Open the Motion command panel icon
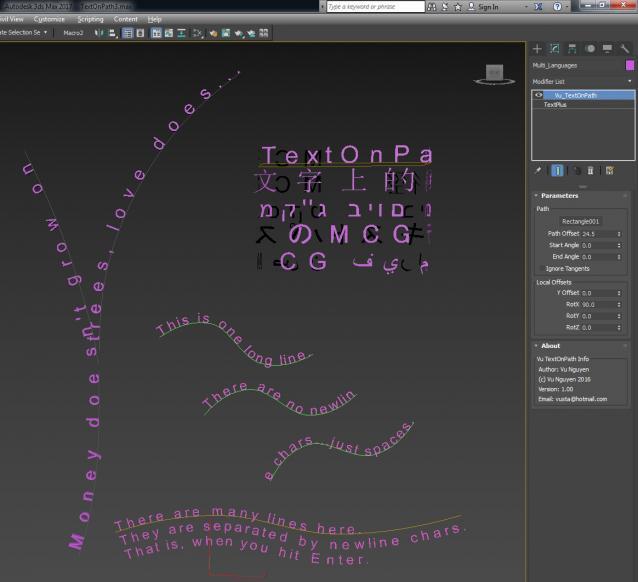638x582 pixels. (590, 49)
